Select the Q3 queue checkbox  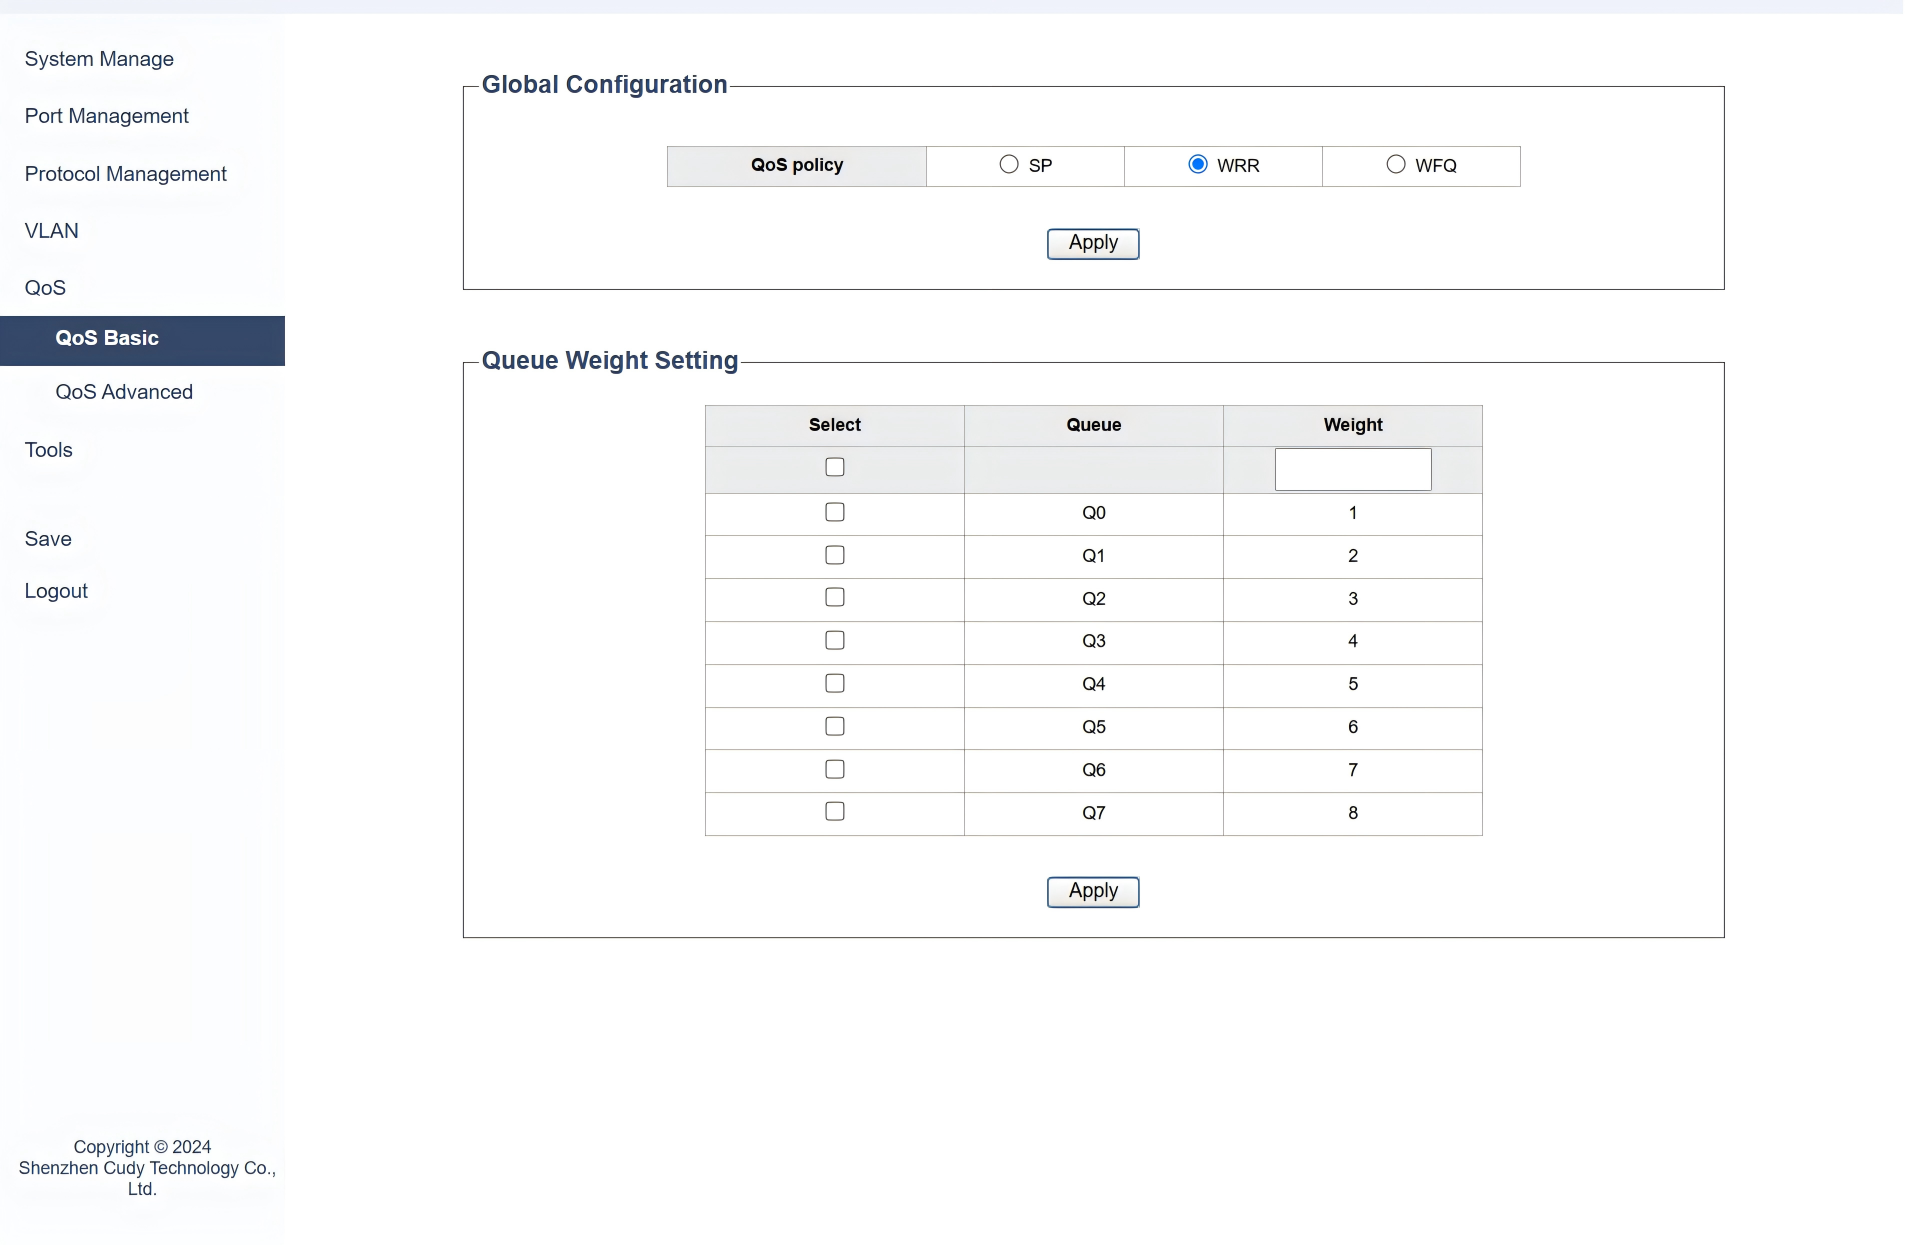coord(834,640)
